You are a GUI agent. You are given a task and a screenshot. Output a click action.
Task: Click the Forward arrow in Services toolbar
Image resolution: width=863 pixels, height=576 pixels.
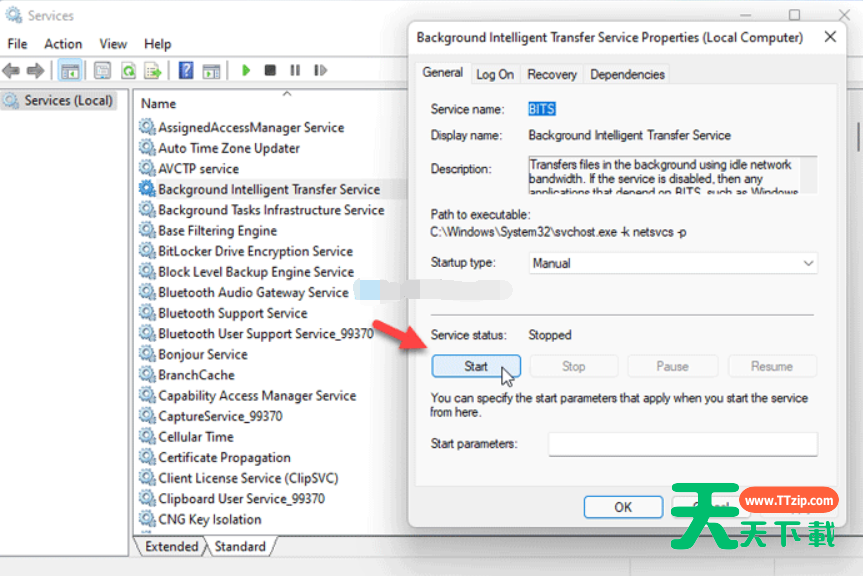[x=35, y=70]
